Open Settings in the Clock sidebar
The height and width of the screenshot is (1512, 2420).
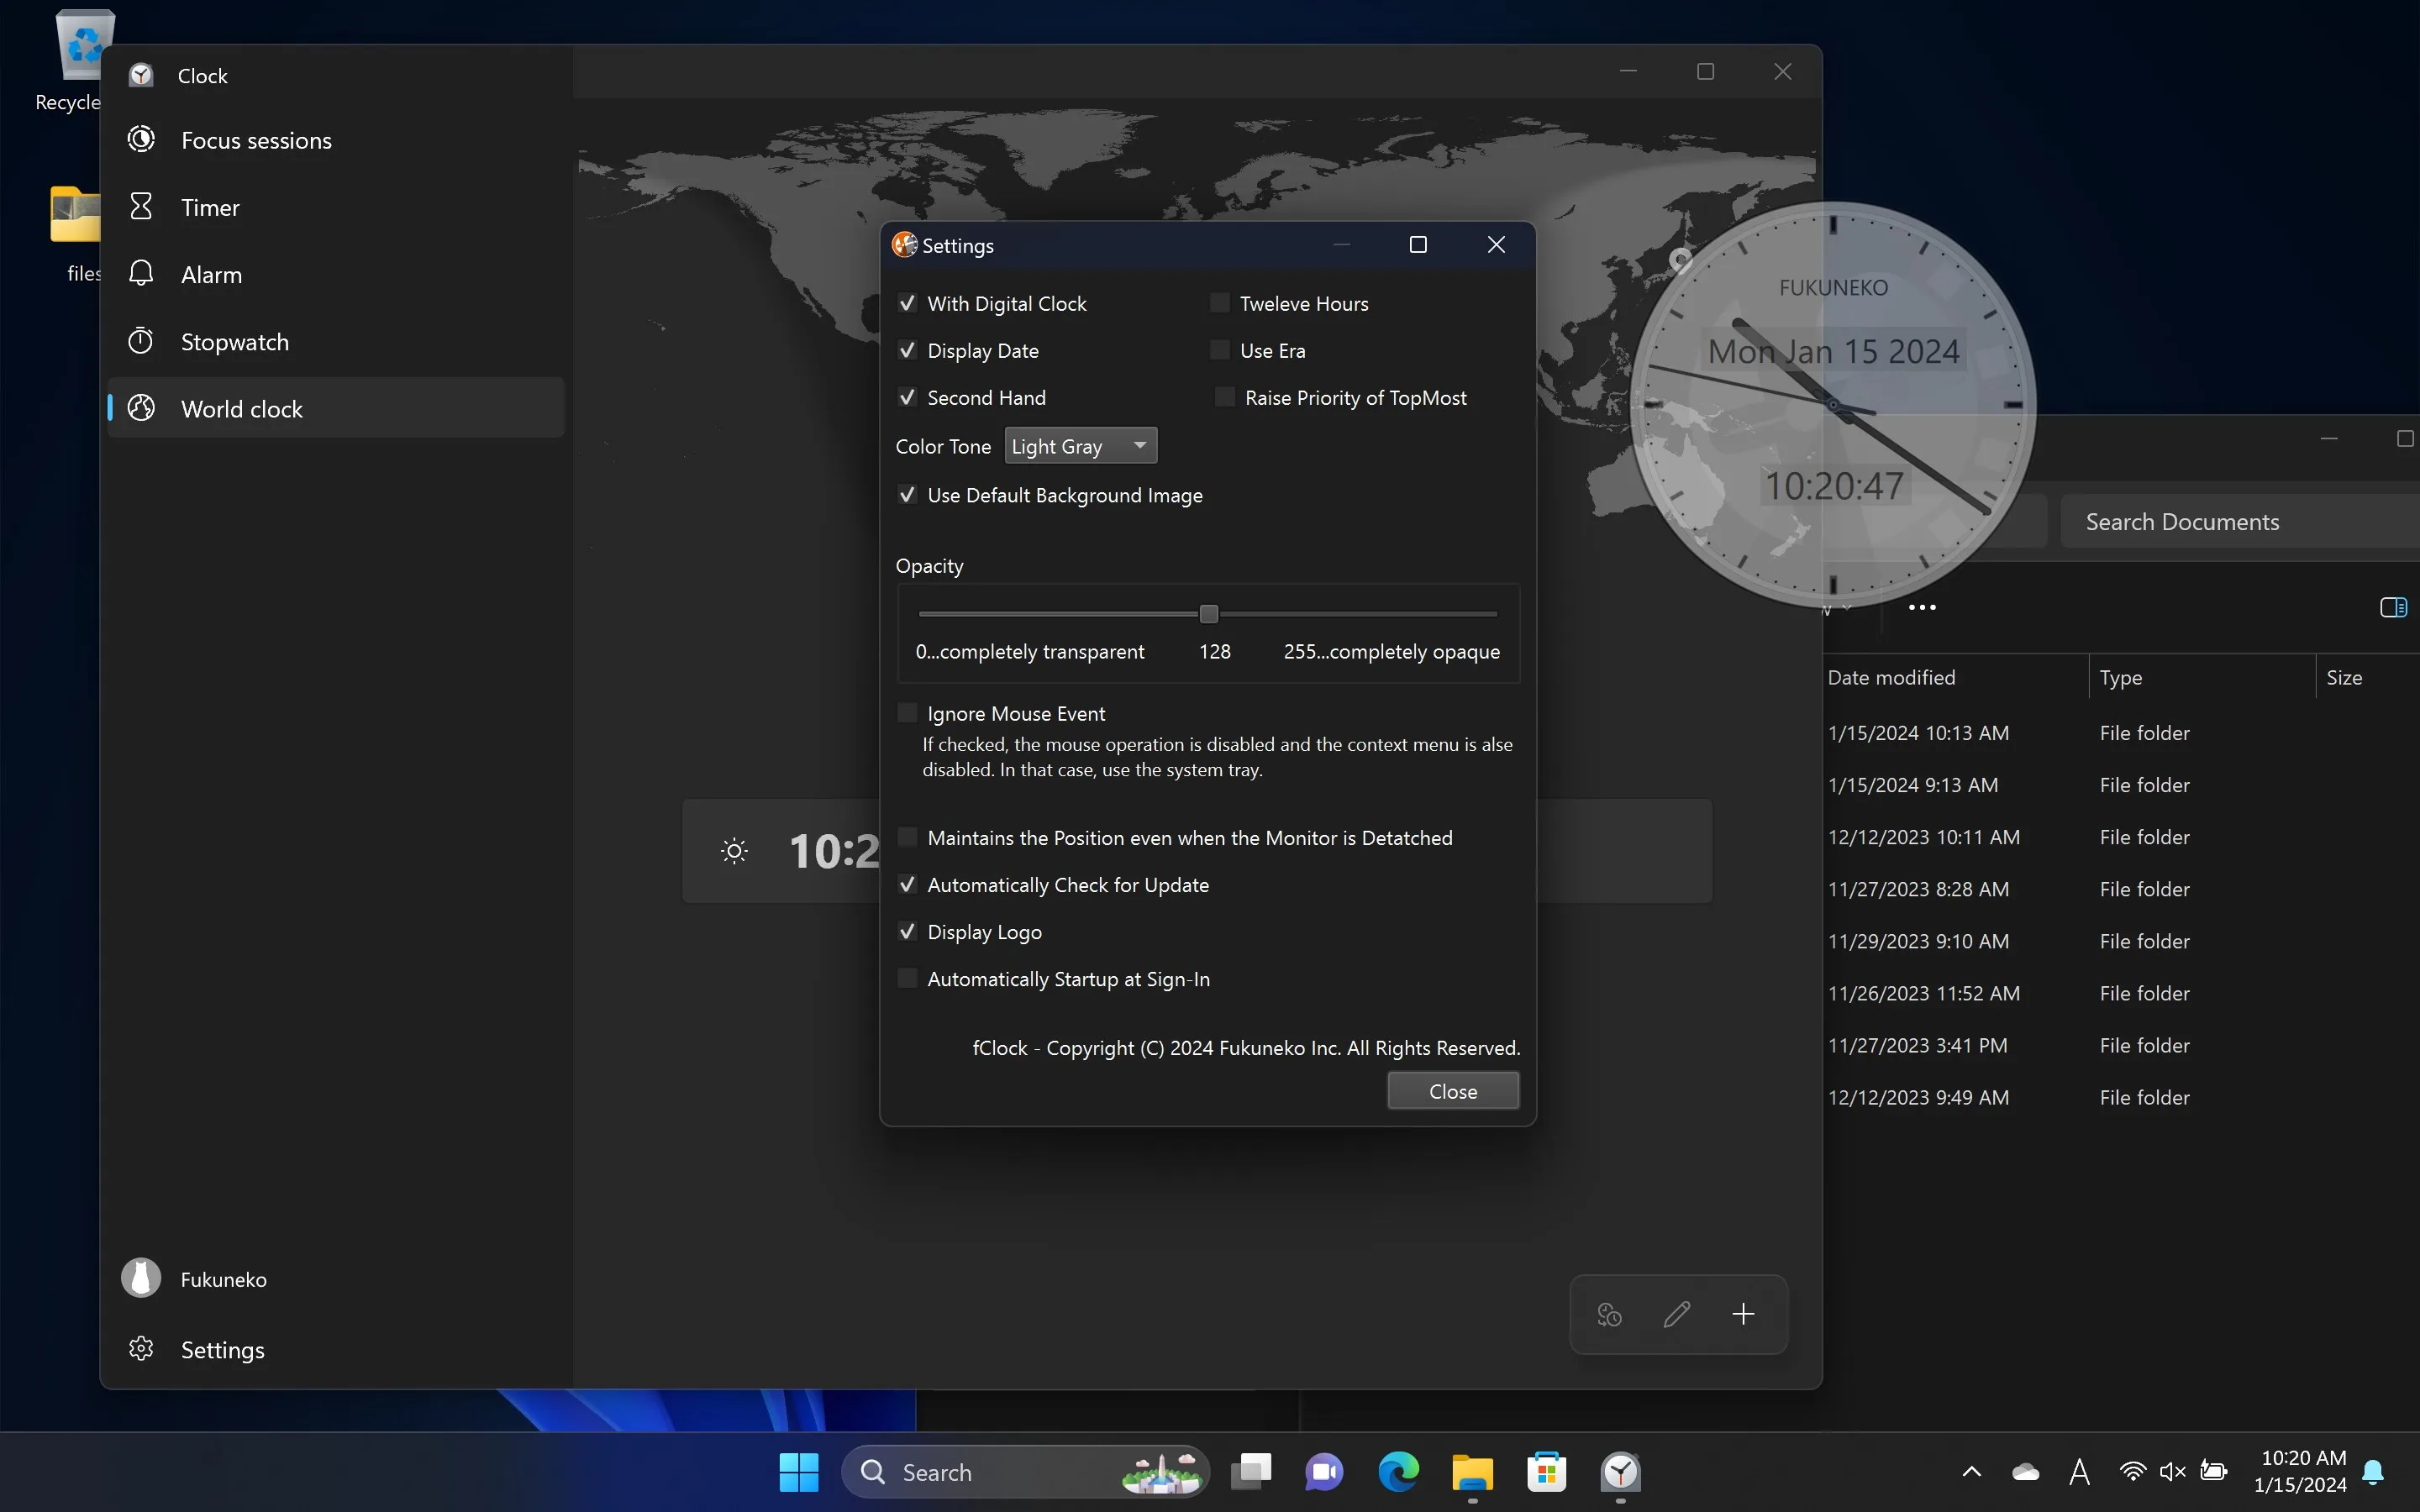point(336,1349)
